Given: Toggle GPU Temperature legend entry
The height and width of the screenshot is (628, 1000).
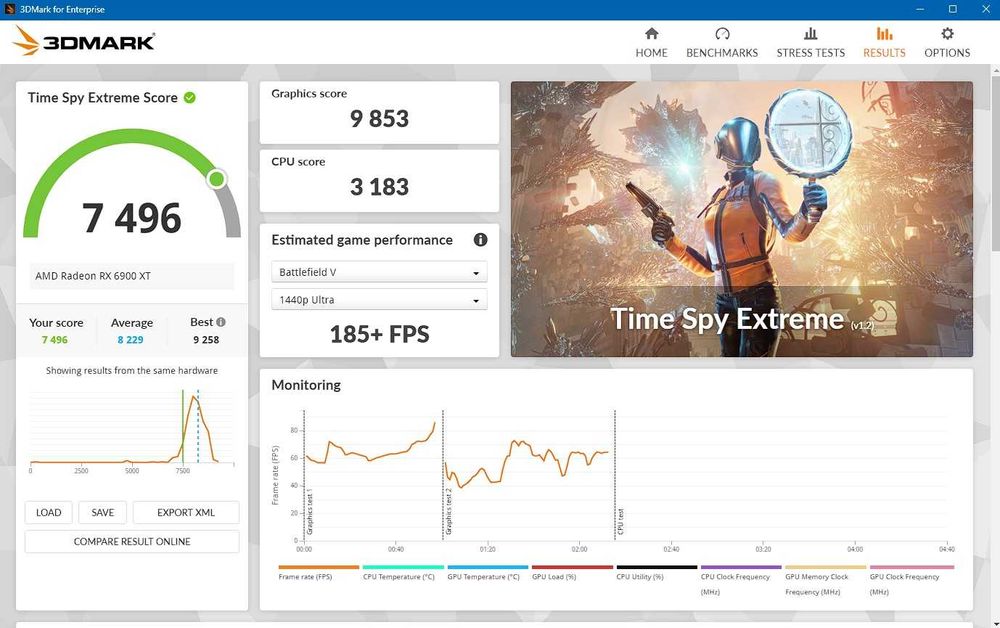Looking at the screenshot, I should 488,573.
